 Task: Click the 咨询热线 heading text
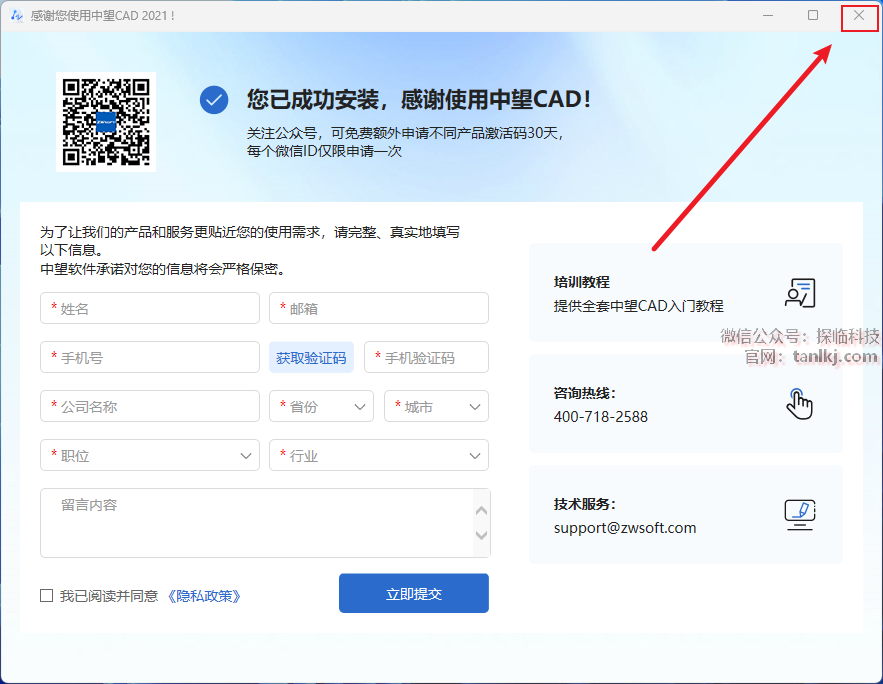[585, 393]
